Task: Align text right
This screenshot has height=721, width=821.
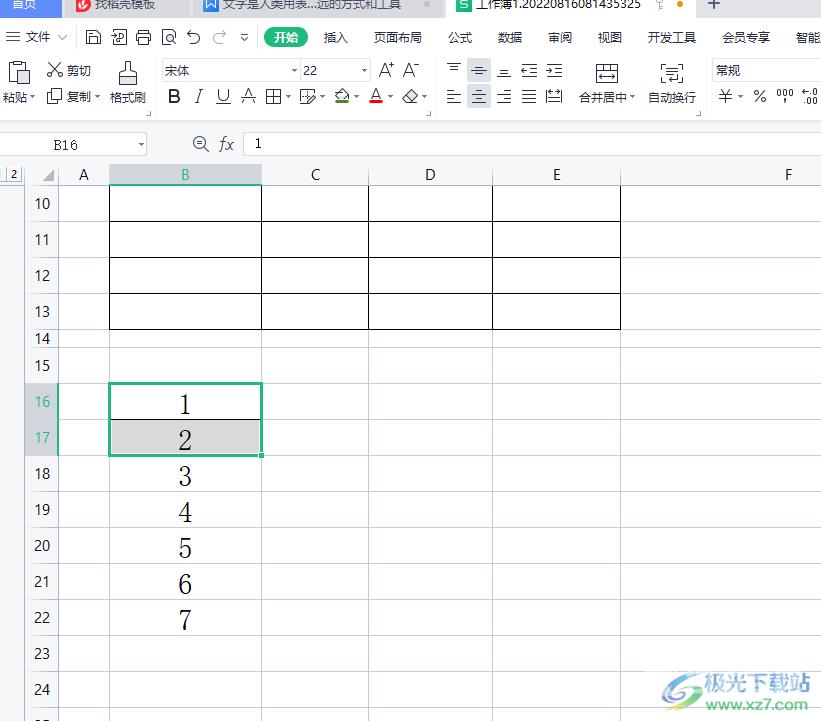Action: click(x=504, y=96)
